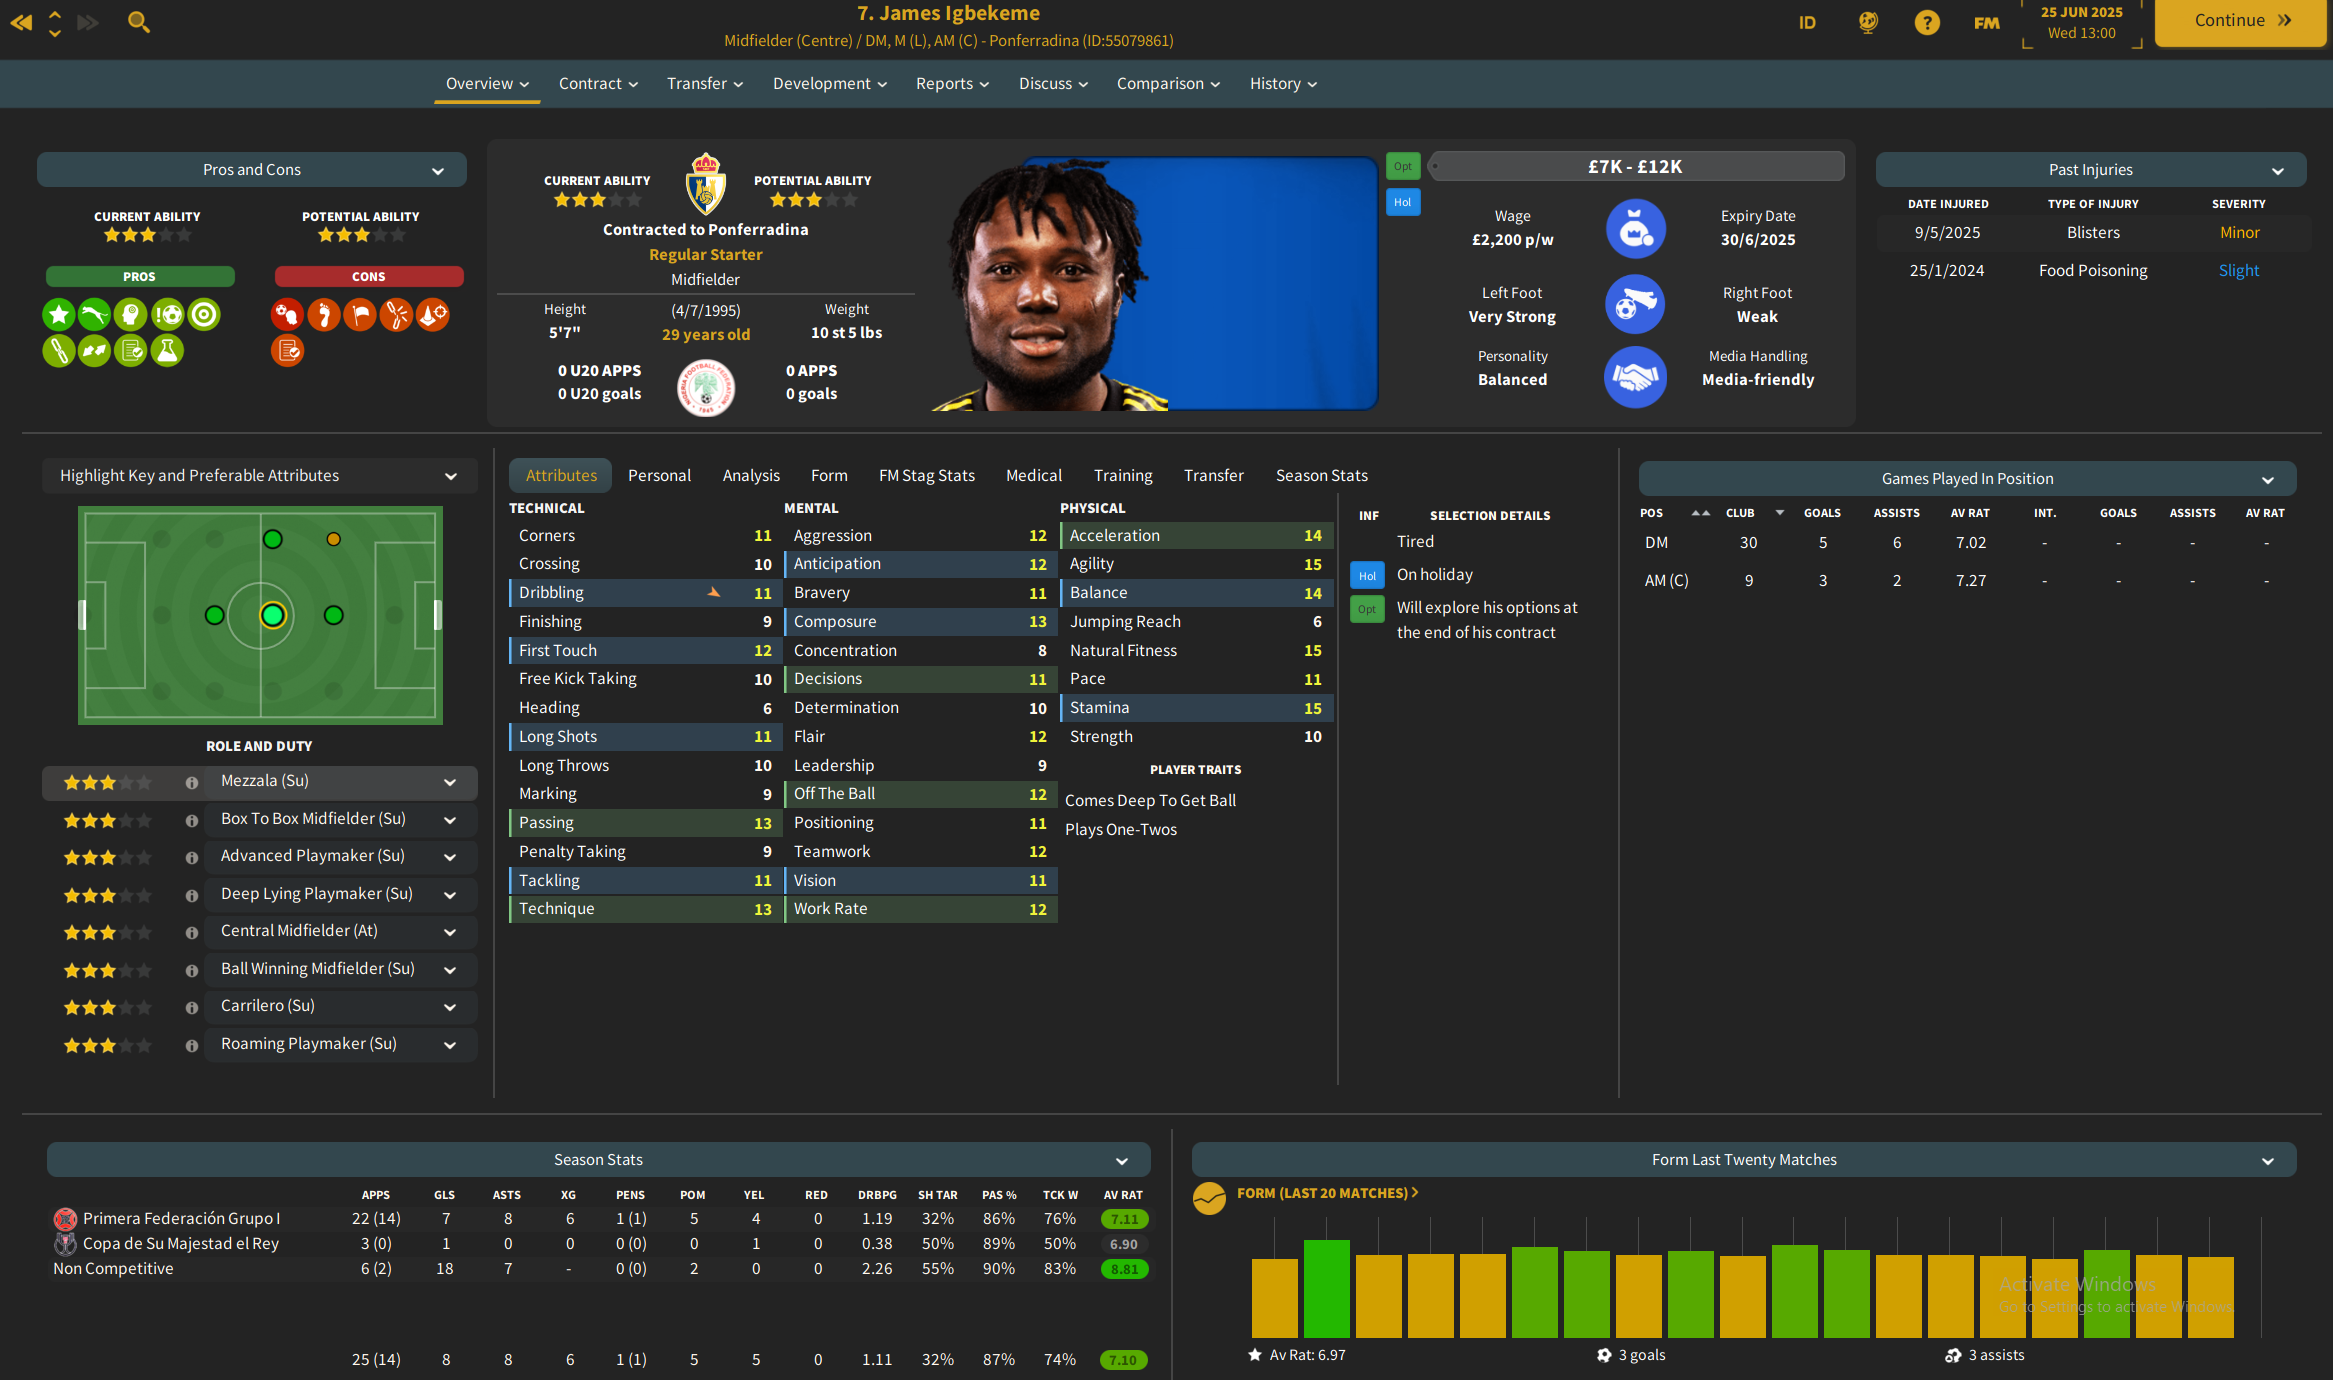Click the ID icon in top bar
Viewport: 2333px width, 1380px height.
pos(1806,22)
